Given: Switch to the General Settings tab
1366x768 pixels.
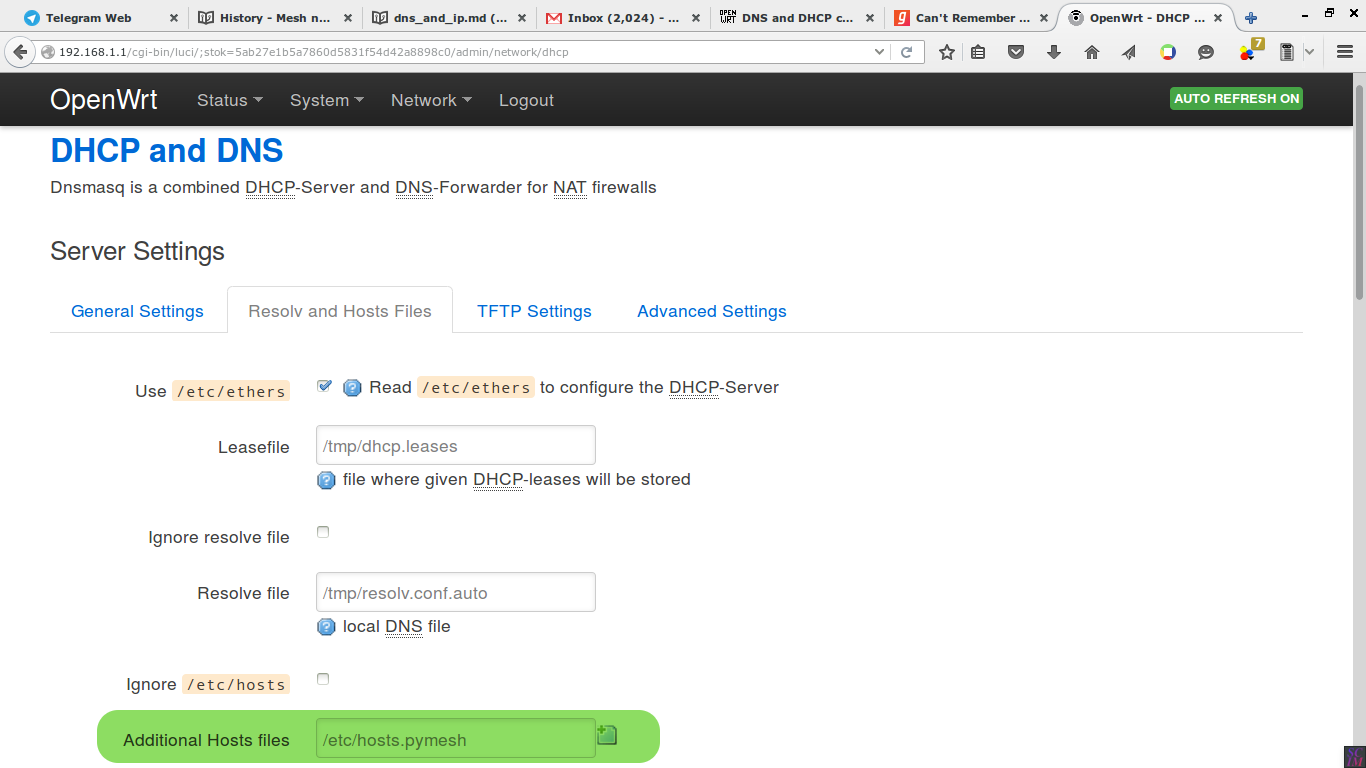Looking at the screenshot, I should [x=137, y=311].
